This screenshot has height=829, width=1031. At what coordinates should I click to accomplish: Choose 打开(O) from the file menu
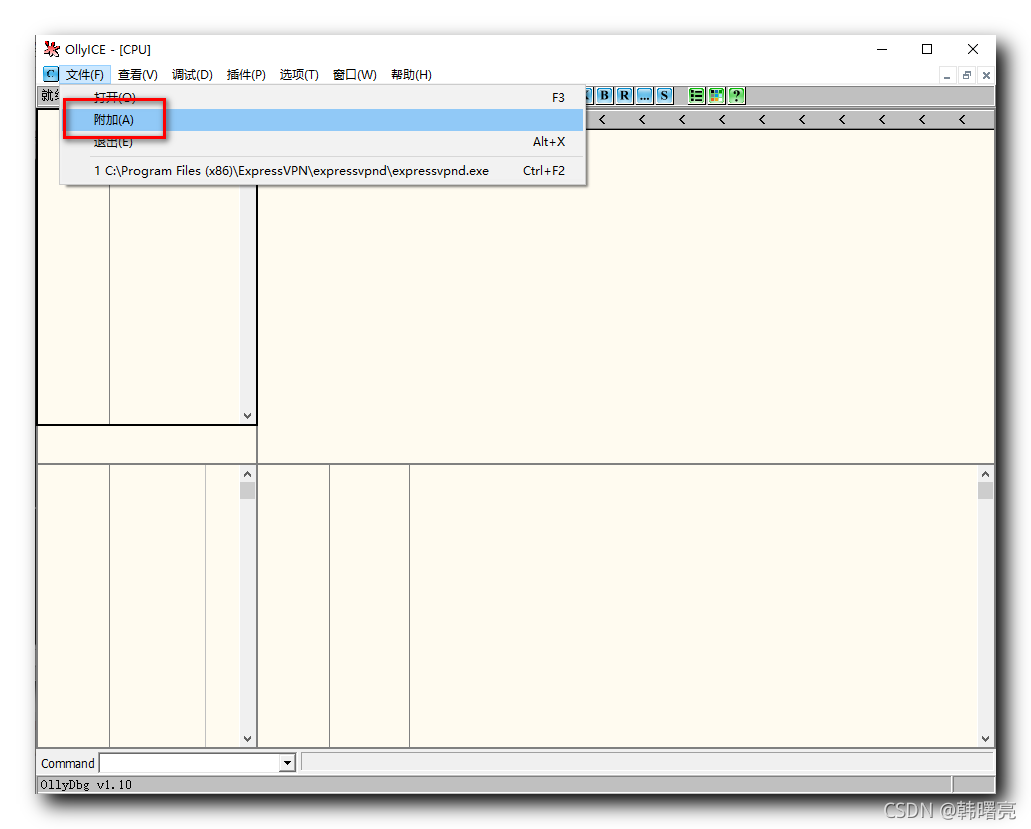pos(322,97)
